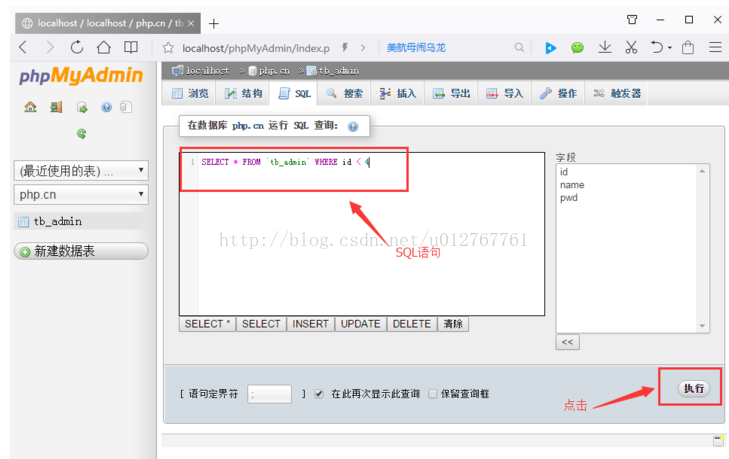The width and height of the screenshot is (729, 459).
Task: Open the 导入 tab
Action: [505, 93]
